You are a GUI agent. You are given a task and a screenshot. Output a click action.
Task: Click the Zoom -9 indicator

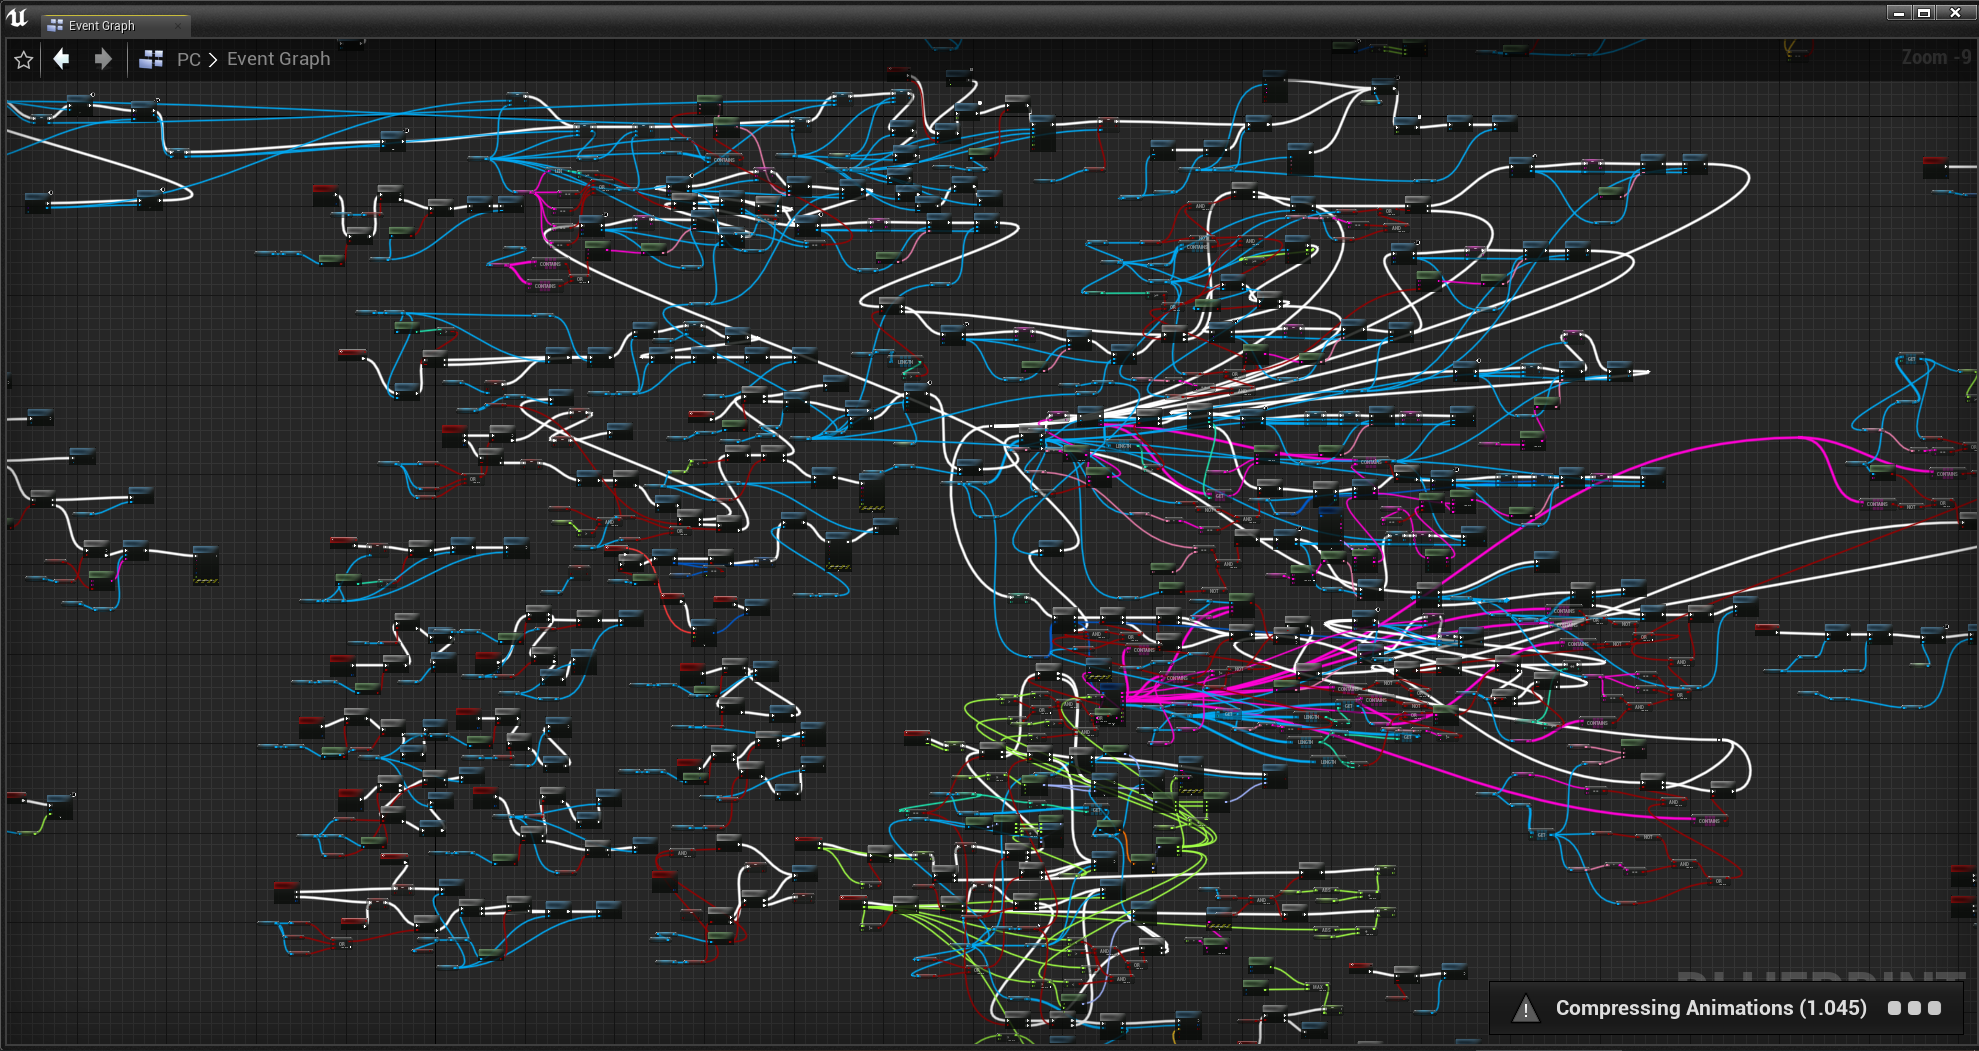pyautogui.click(x=1935, y=57)
